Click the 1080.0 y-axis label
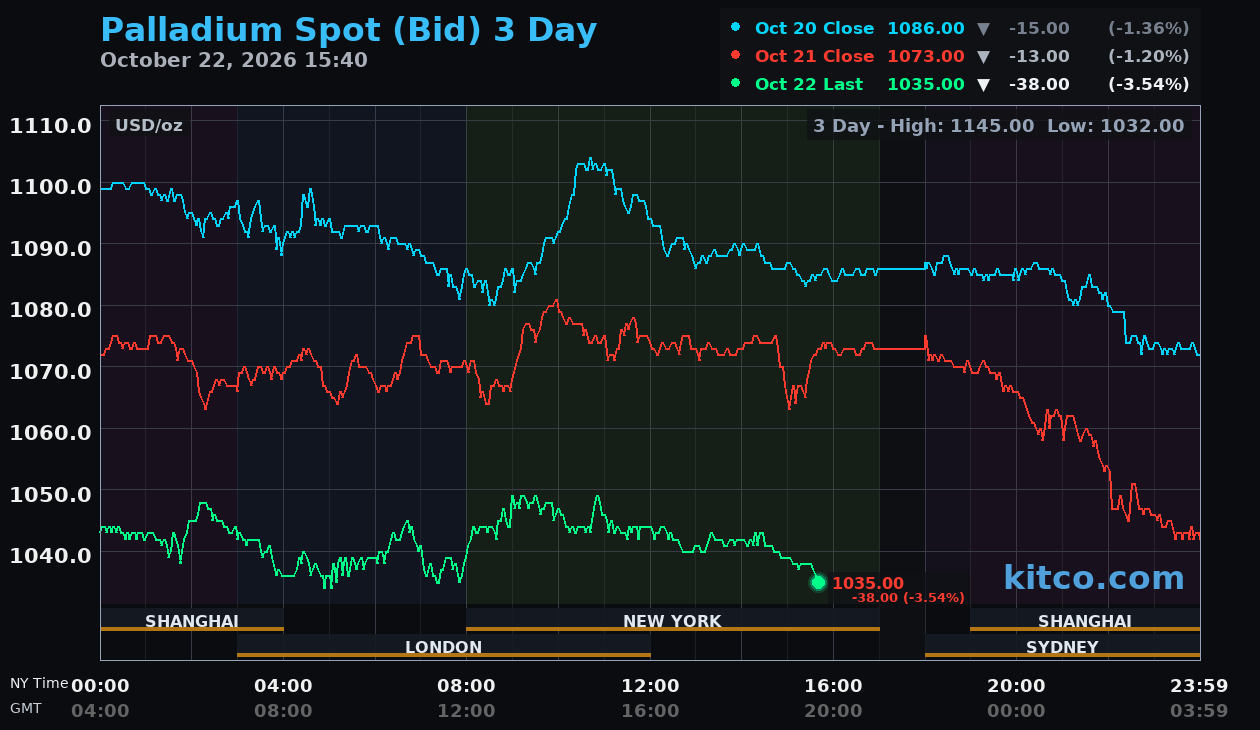This screenshot has height=730, width=1260. click(x=51, y=309)
